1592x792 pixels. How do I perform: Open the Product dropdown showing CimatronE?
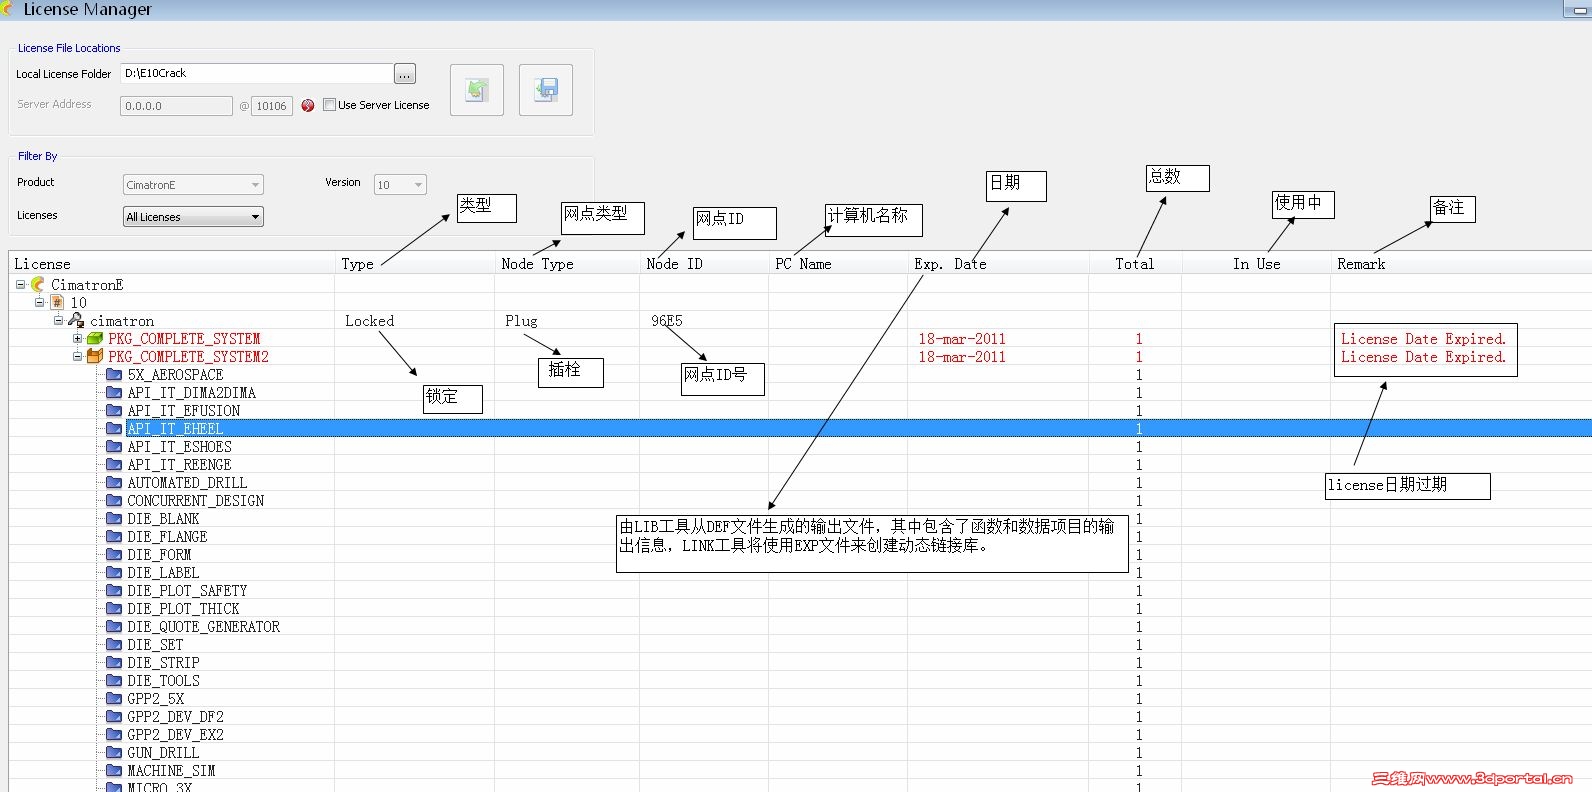tap(193, 185)
